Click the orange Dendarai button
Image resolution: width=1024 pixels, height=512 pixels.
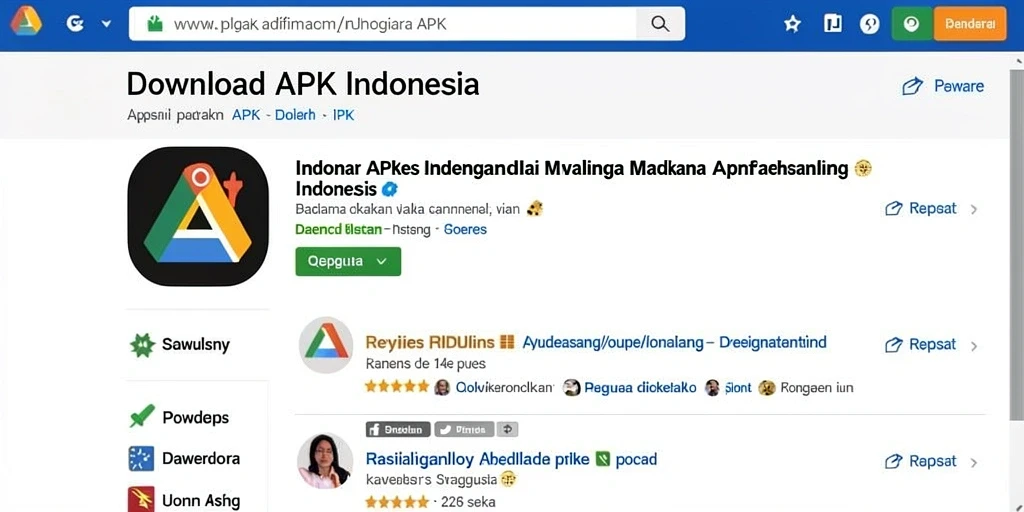(x=970, y=24)
